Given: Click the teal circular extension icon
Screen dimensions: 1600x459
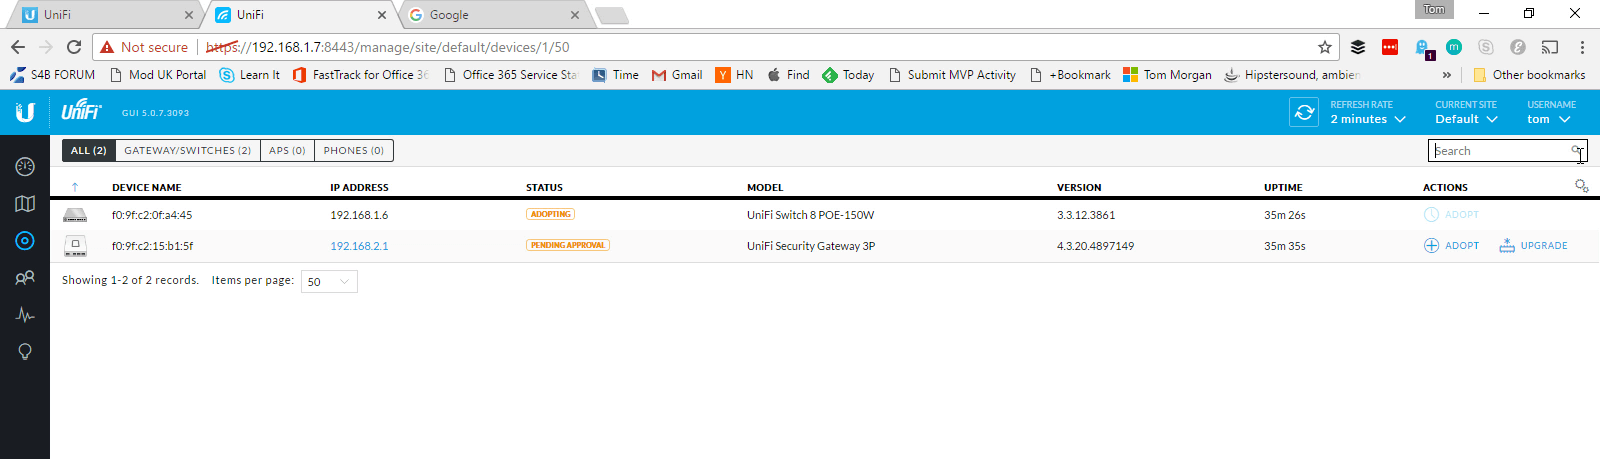Looking at the screenshot, I should point(1454,47).
